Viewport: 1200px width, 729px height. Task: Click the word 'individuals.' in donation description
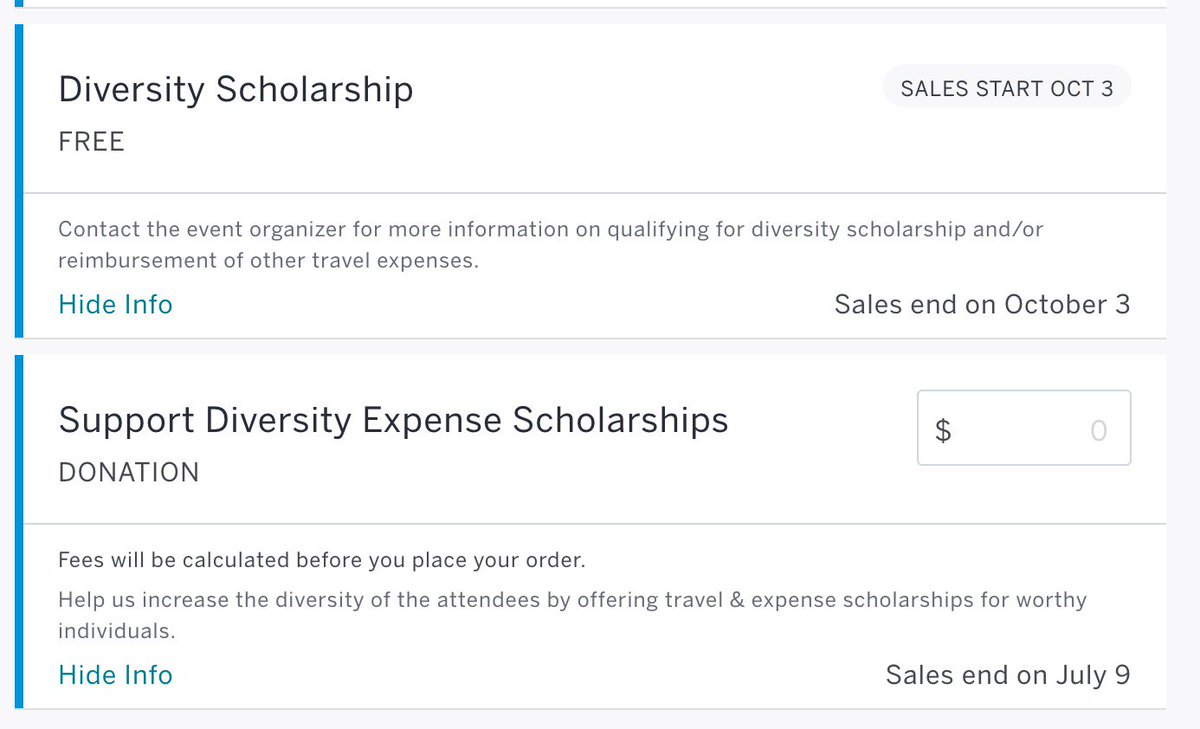tap(116, 632)
